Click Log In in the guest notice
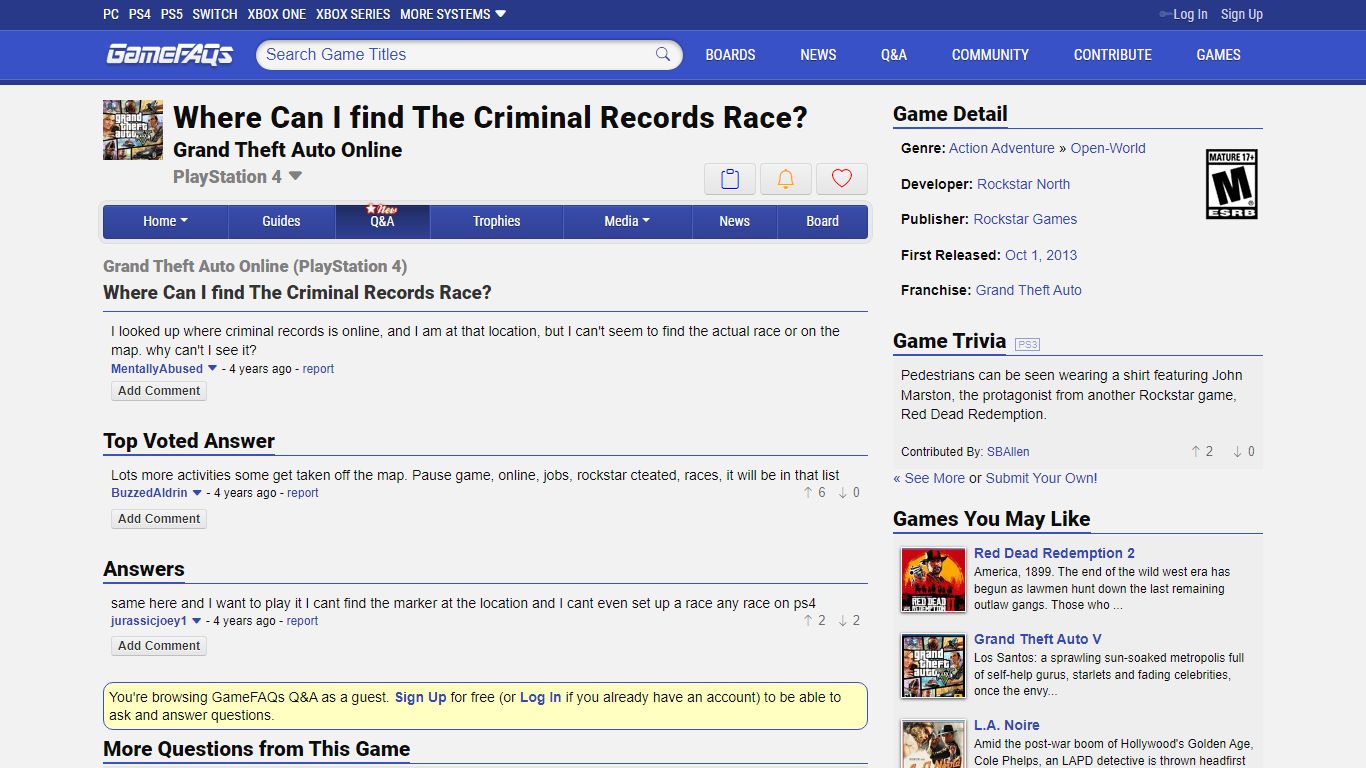 click(x=540, y=697)
